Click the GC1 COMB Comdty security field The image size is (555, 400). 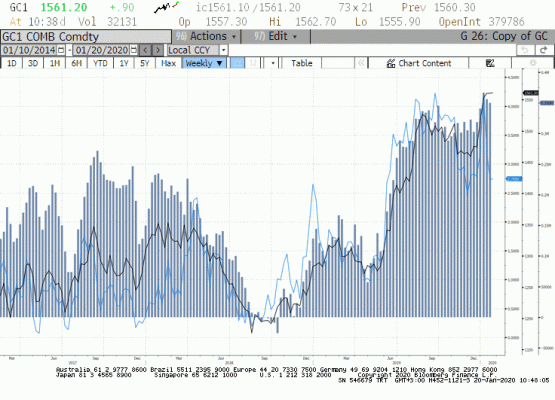(86, 37)
